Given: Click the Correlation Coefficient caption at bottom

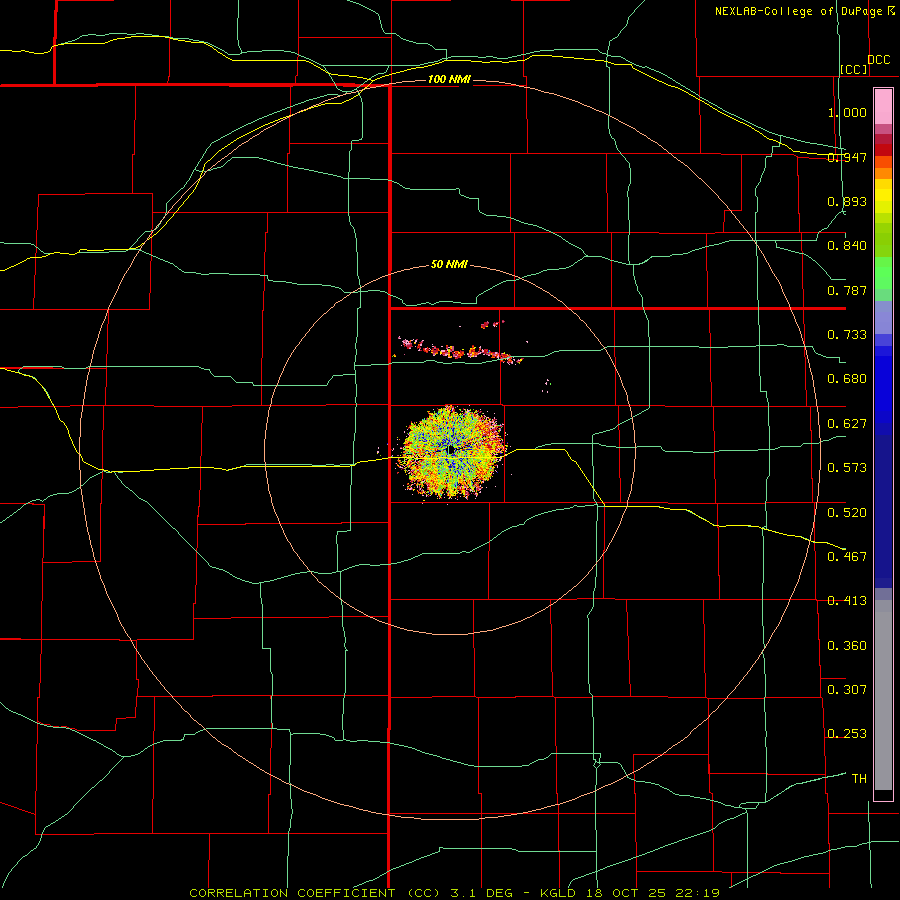Looking at the screenshot, I should coord(455,893).
